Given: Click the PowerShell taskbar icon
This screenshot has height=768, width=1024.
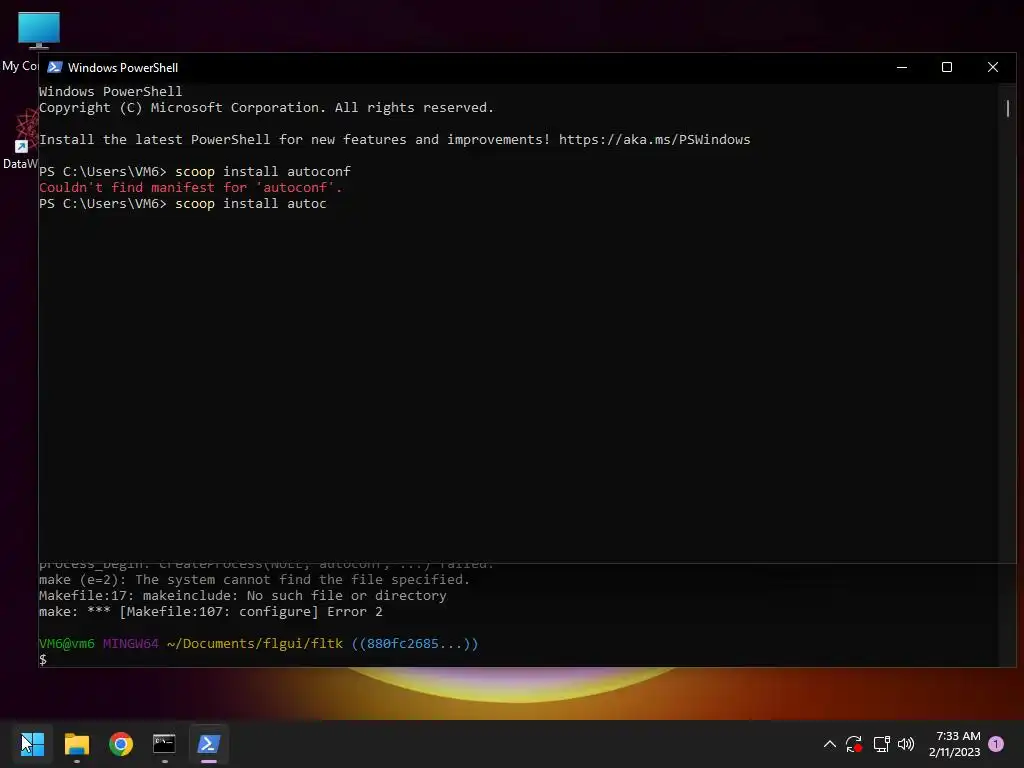Looking at the screenshot, I should coord(209,744).
